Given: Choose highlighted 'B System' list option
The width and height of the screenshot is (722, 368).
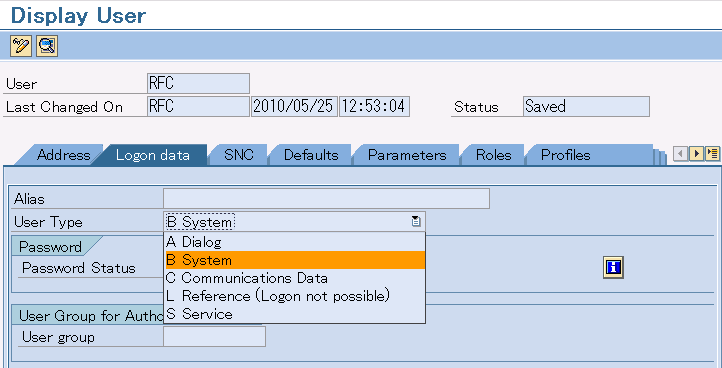Looking at the screenshot, I should [x=295, y=260].
